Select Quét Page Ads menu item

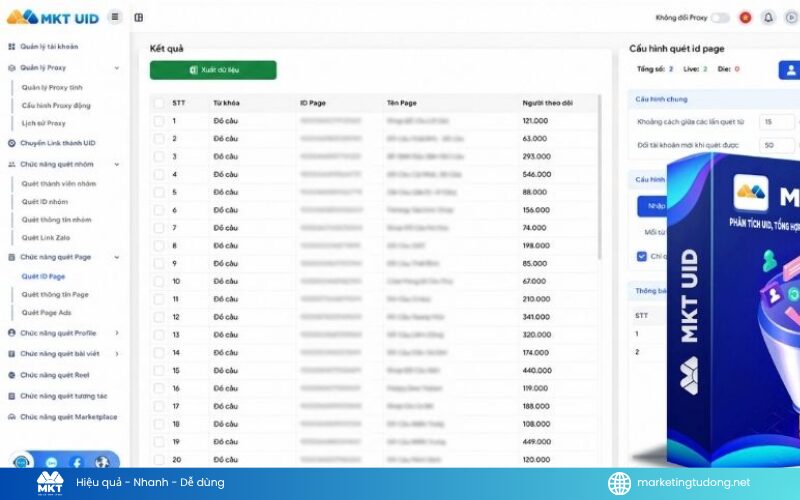(46, 313)
